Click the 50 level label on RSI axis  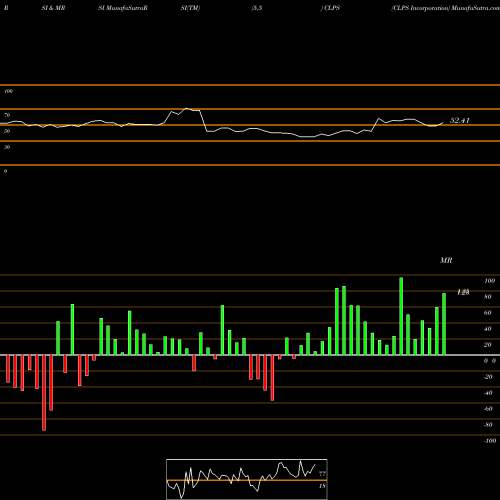[x=7, y=131]
